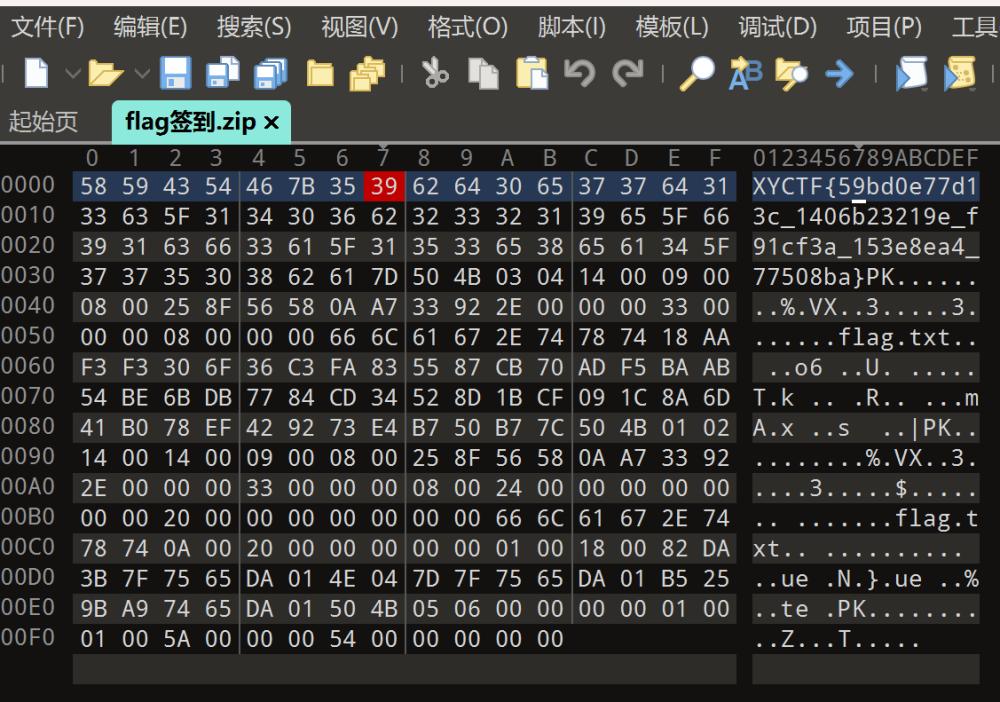Click byte 5A in row 00F0
Screen dimensions: 1000x702
176,639
